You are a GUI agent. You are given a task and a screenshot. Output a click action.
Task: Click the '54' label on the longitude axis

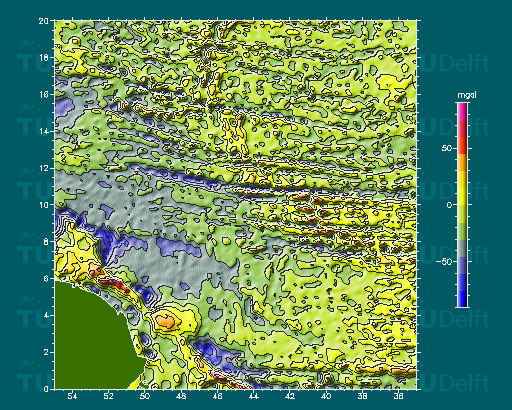tap(72, 396)
